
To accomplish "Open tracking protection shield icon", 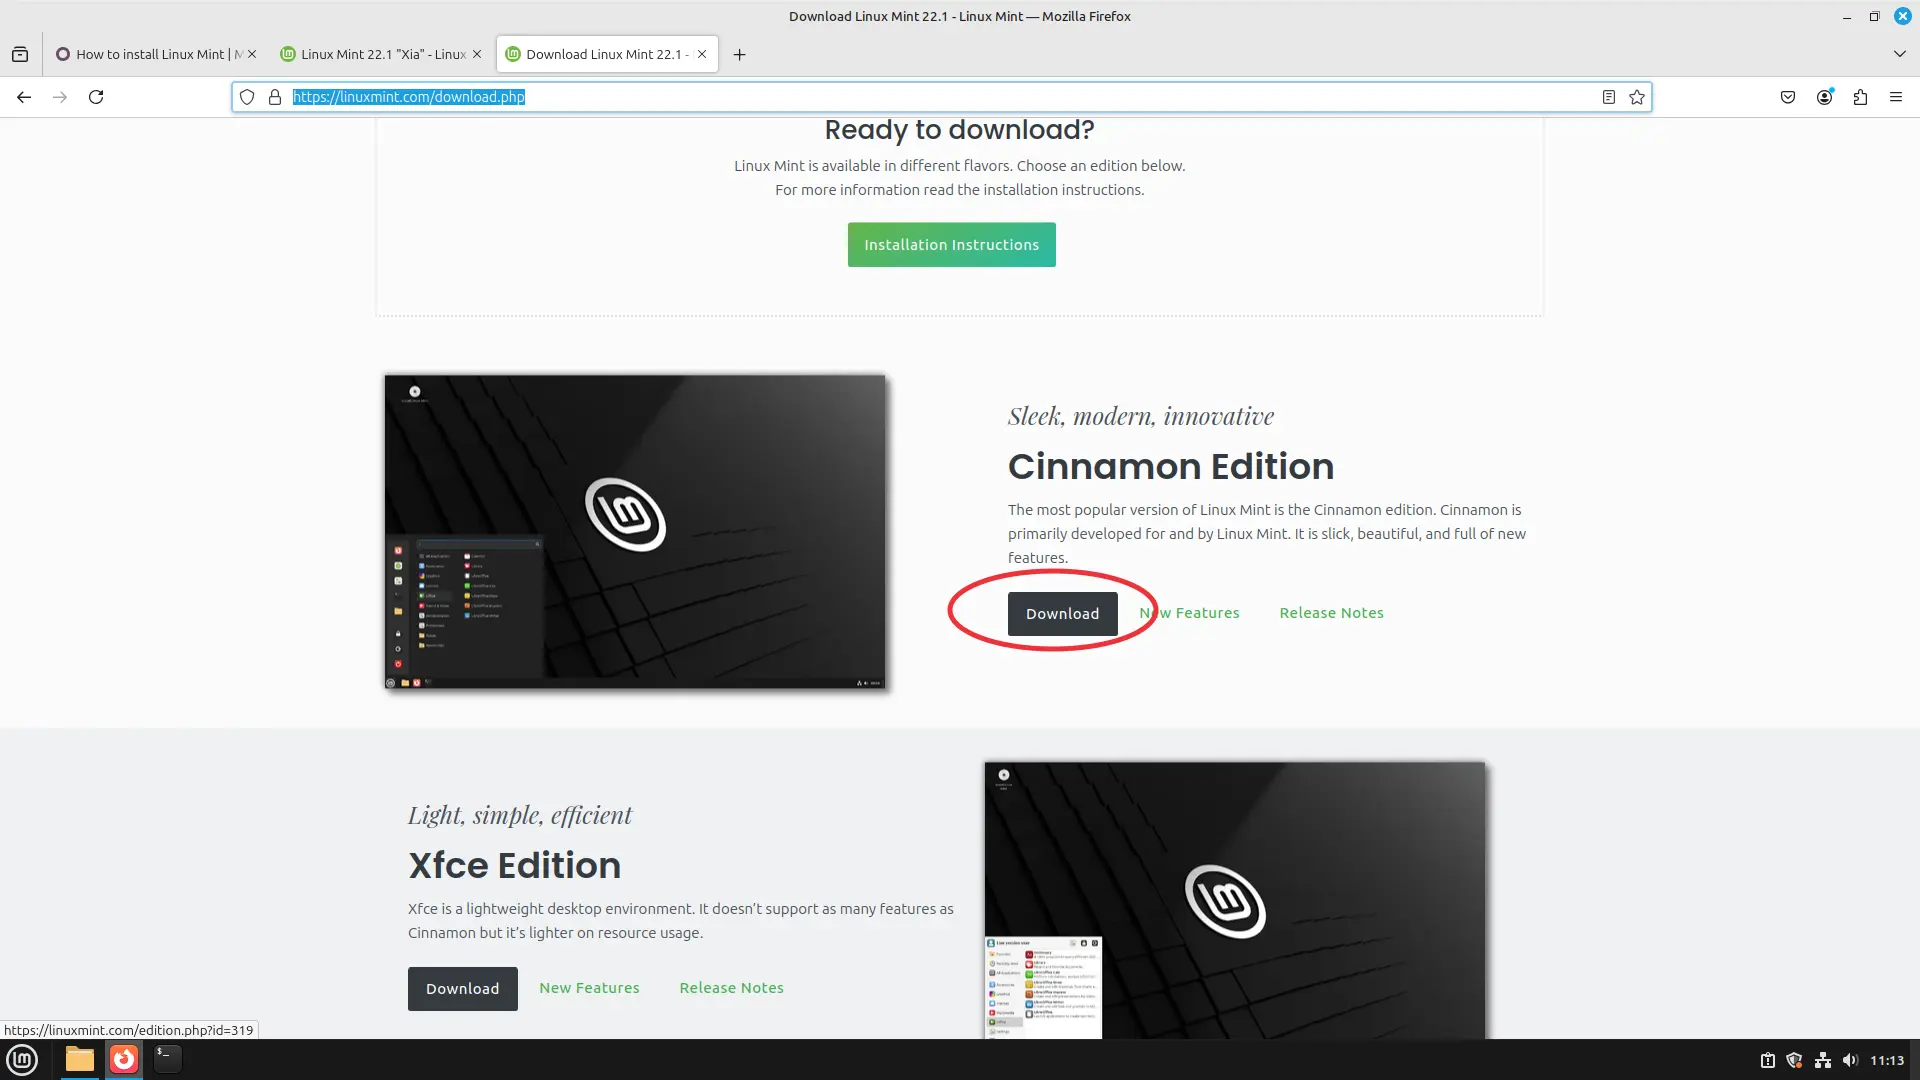I will pyautogui.click(x=247, y=97).
